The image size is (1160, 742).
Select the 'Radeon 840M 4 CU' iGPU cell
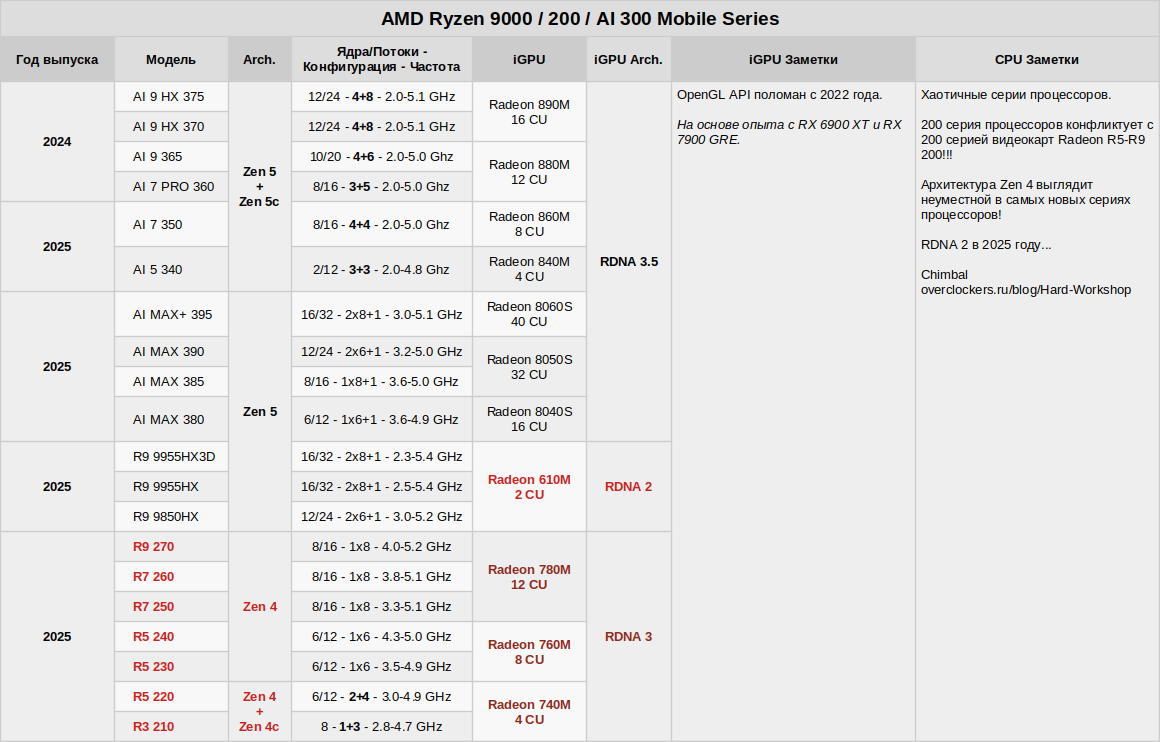[529, 269]
